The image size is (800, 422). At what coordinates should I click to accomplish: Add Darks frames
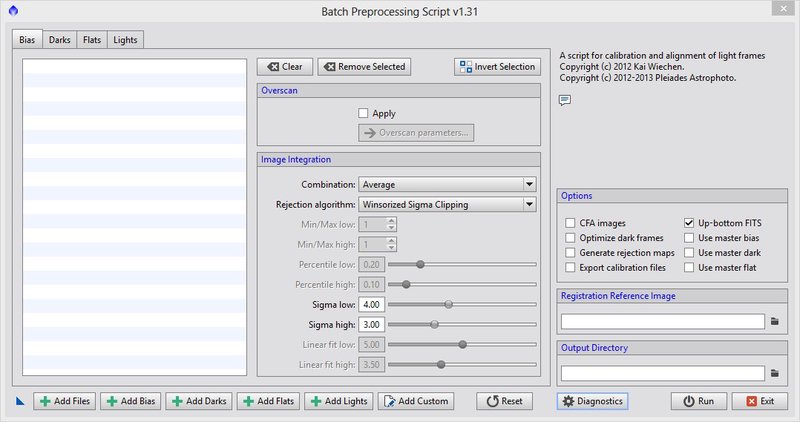click(x=199, y=401)
